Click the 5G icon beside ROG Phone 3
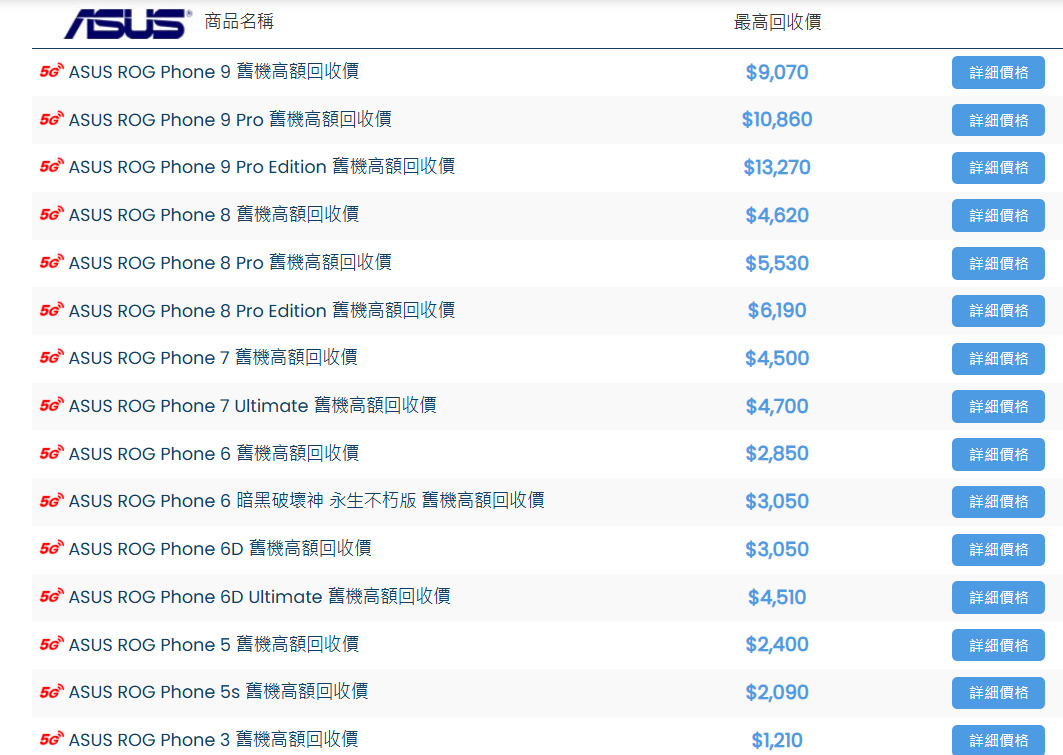 tap(52, 740)
